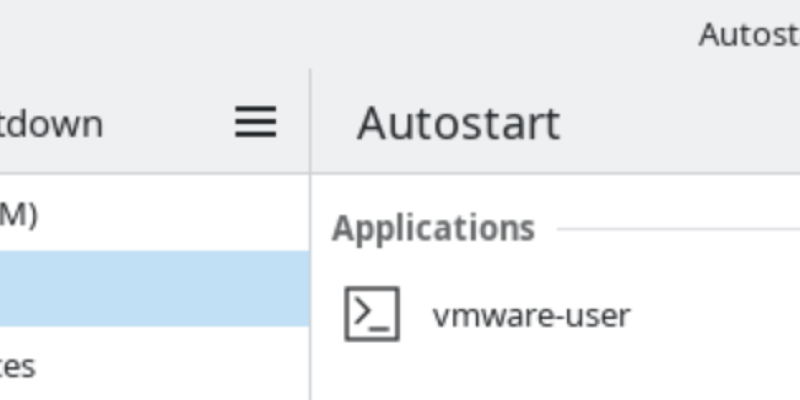The image size is (800, 400).
Task: Click the divider between sidebar and content
Action: tap(310, 250)
